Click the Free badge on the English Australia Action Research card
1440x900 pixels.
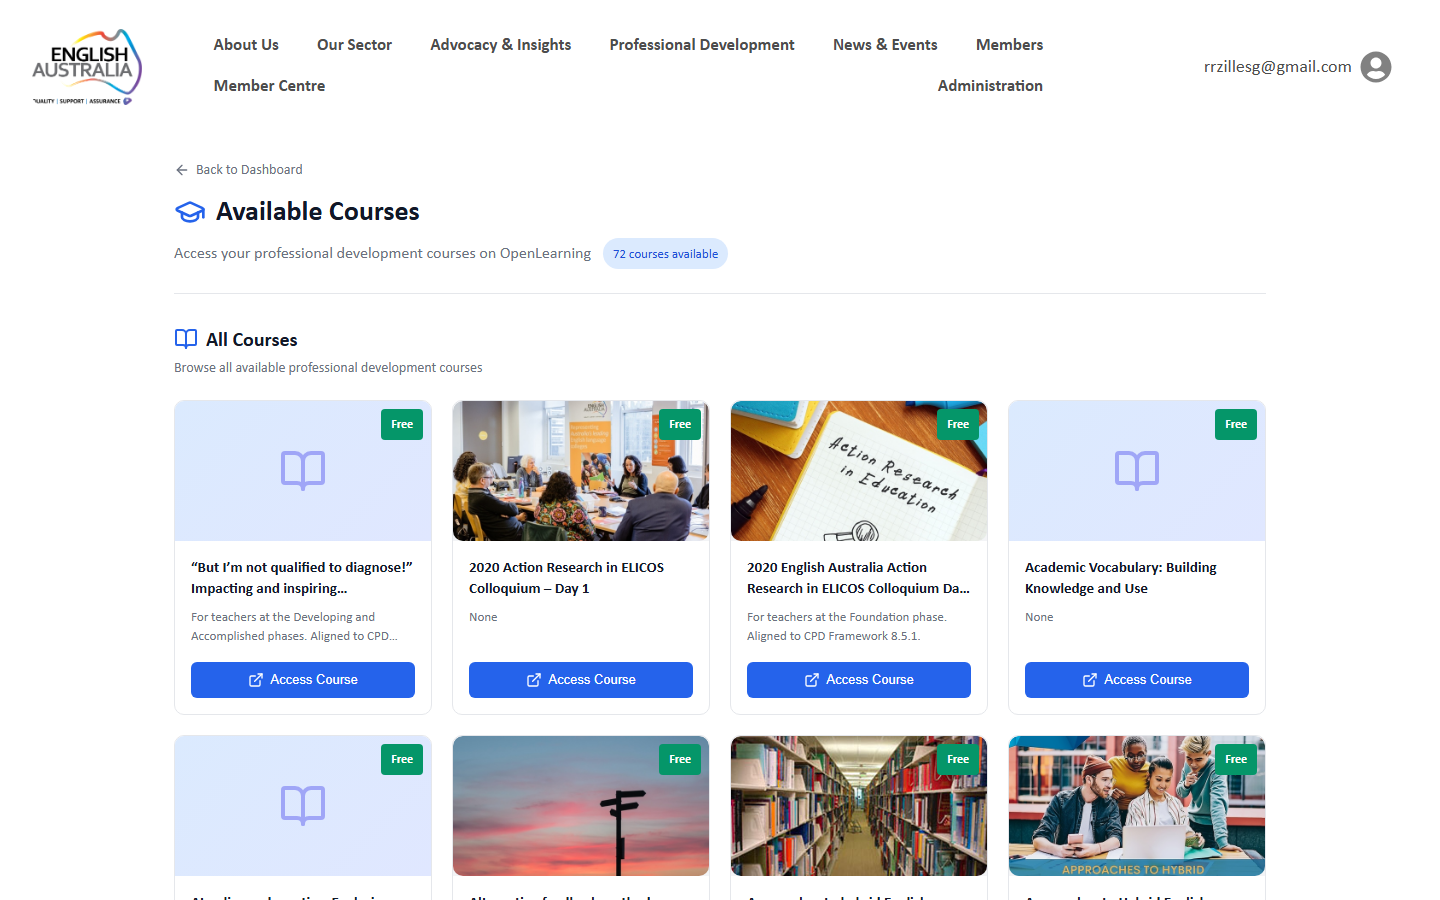coord(958,425)
